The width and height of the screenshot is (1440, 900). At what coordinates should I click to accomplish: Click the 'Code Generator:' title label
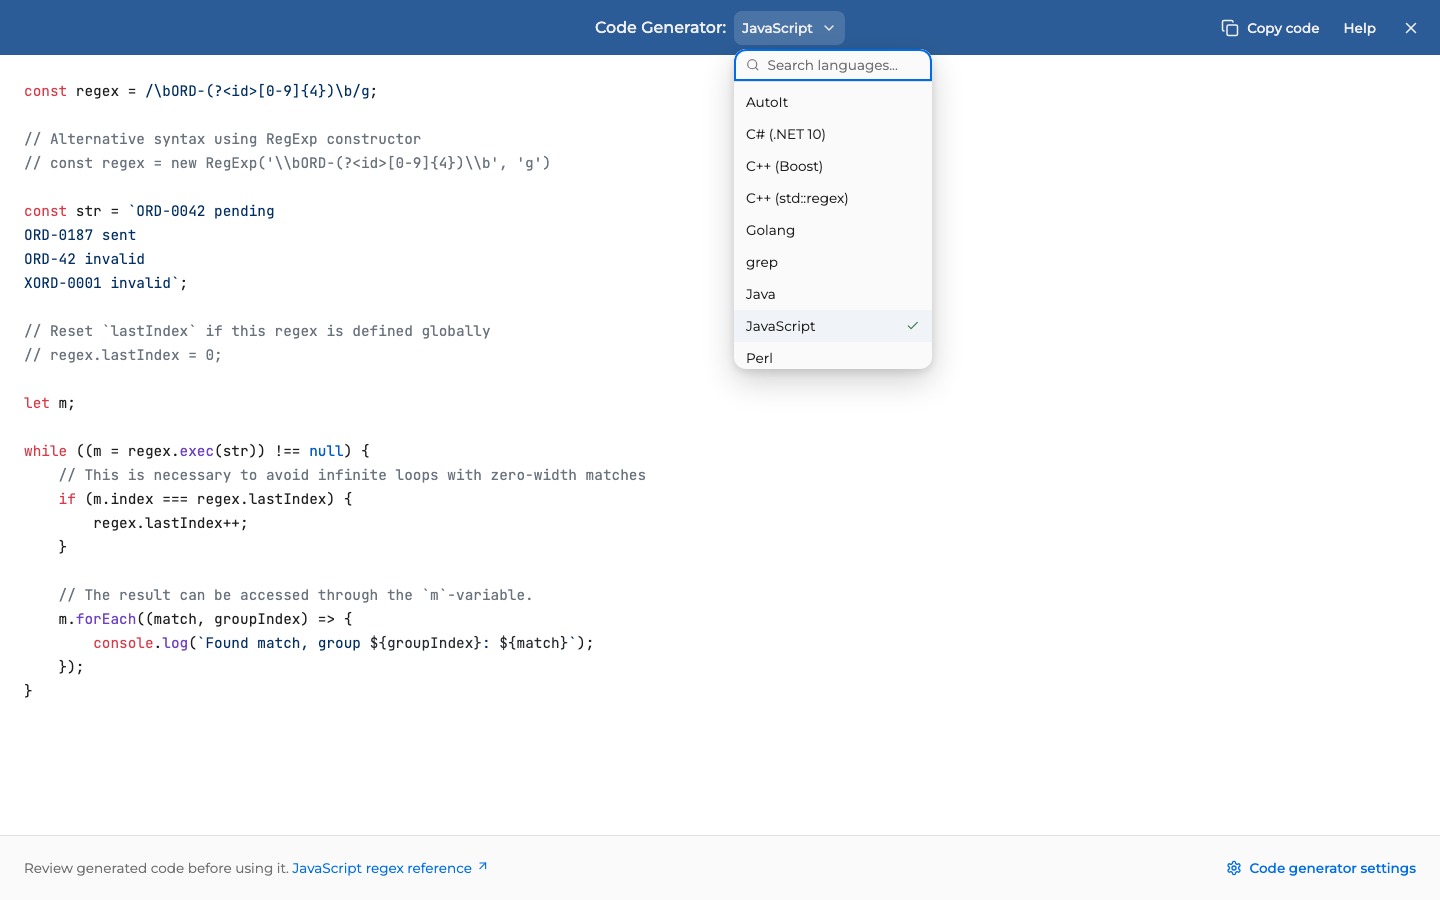click(x=660, y=27)
